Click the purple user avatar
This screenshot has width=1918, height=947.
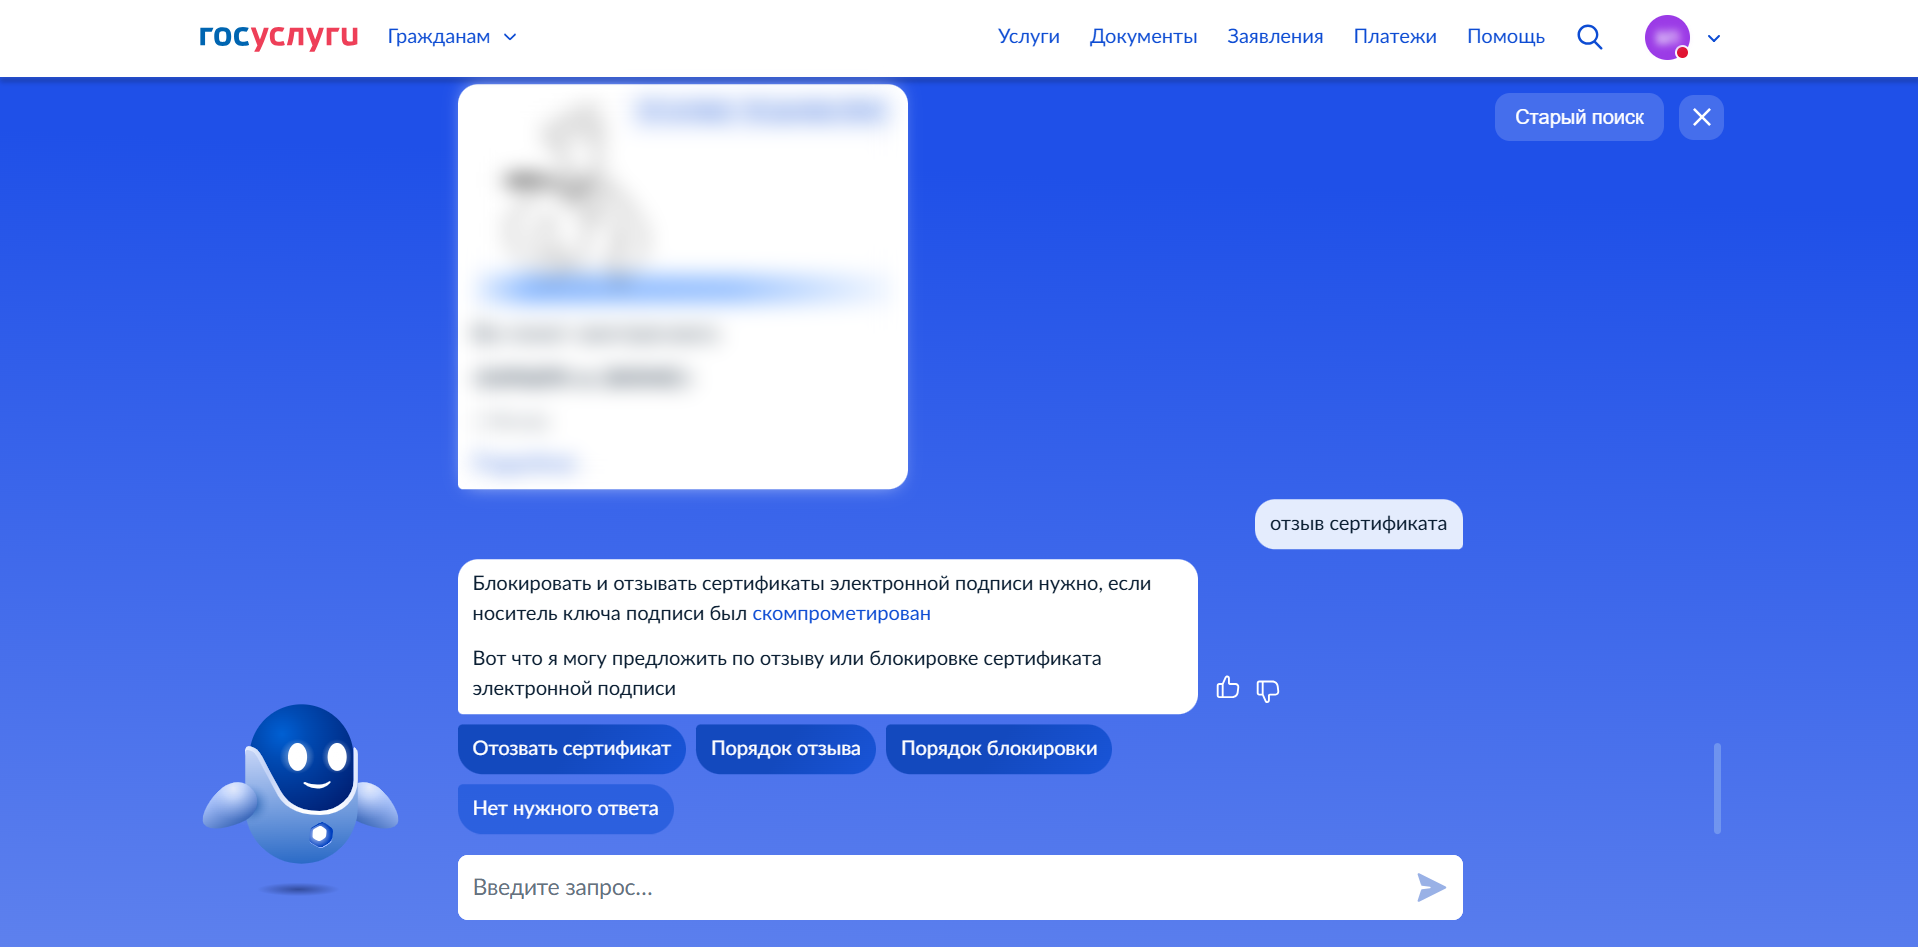(1667, 38)
